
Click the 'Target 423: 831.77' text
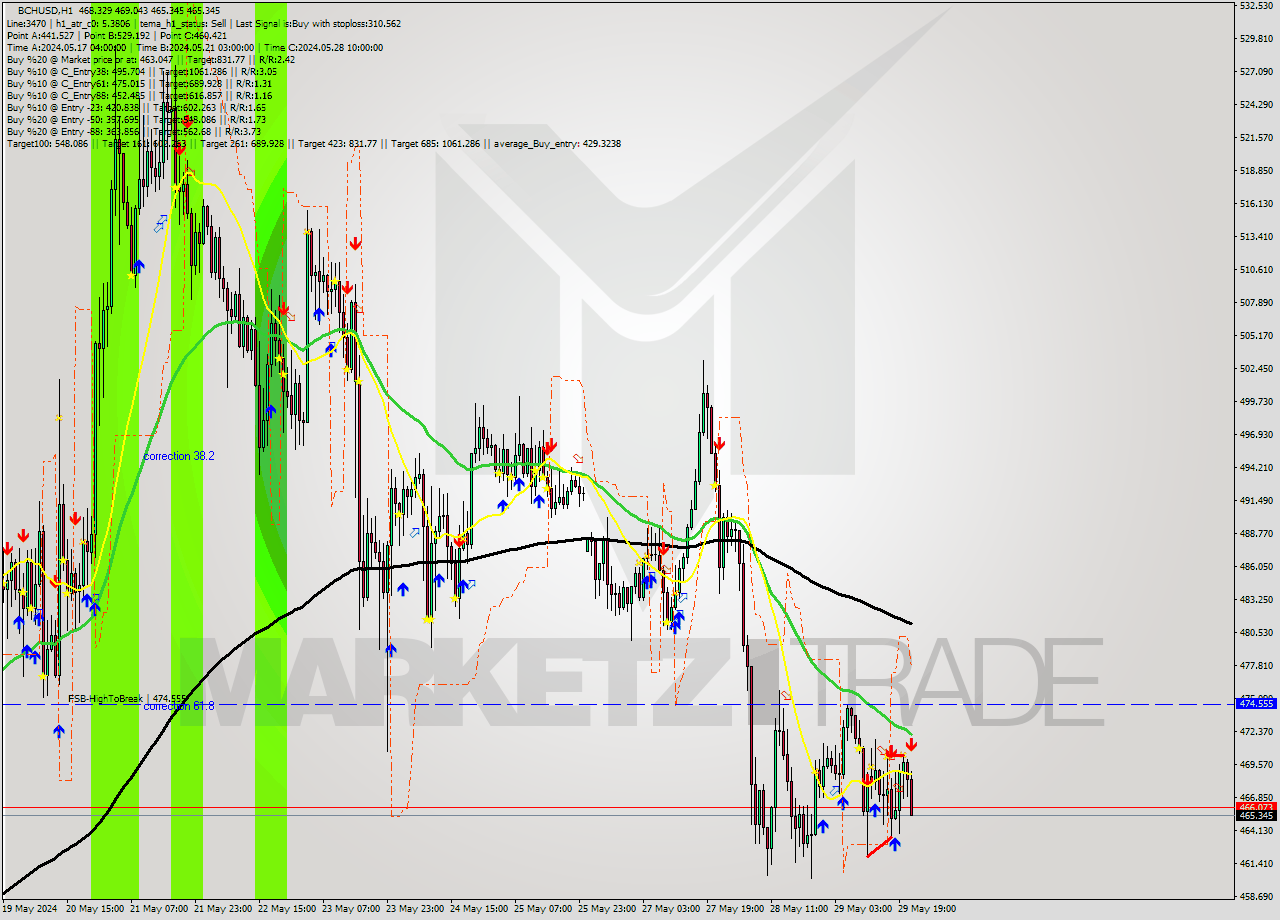click(336, 144)
